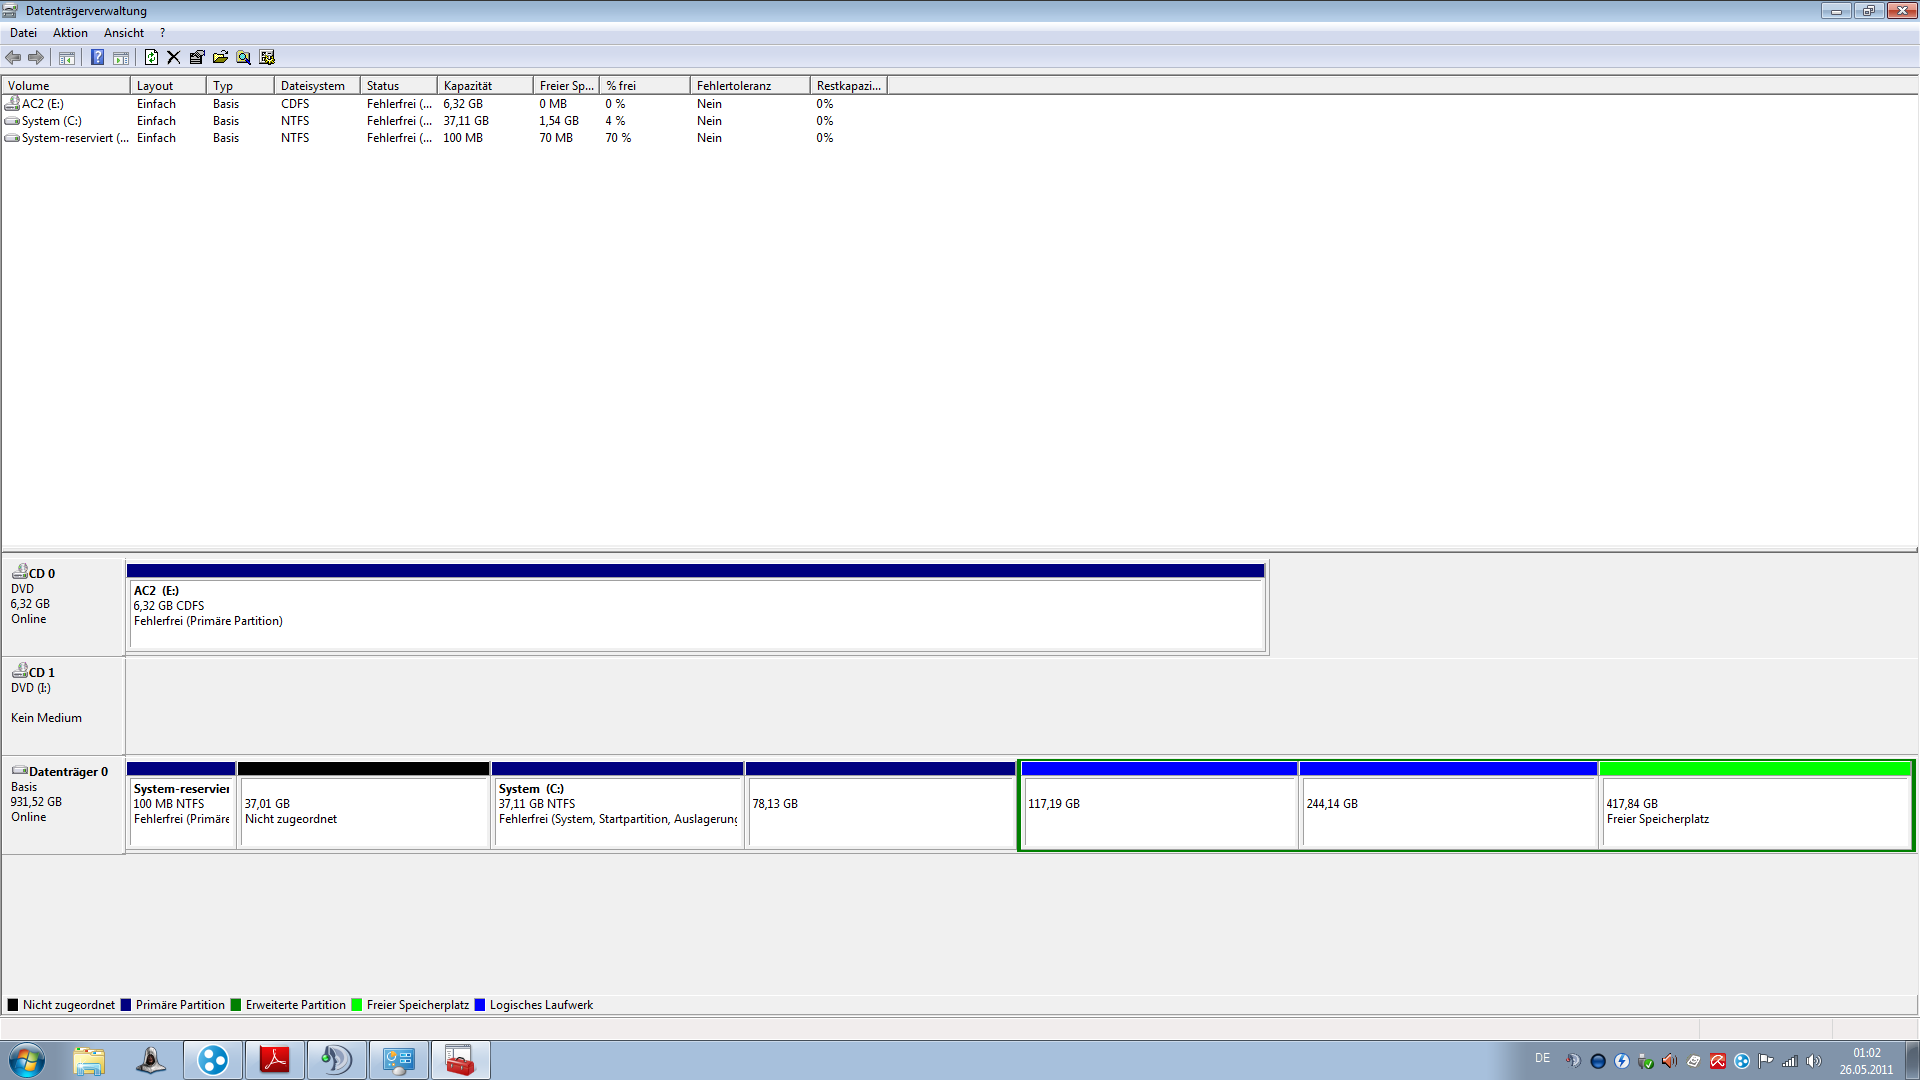Open Properties via toolbar icon
This screenshot has width=1920, height=1080.
coord(197,57)
